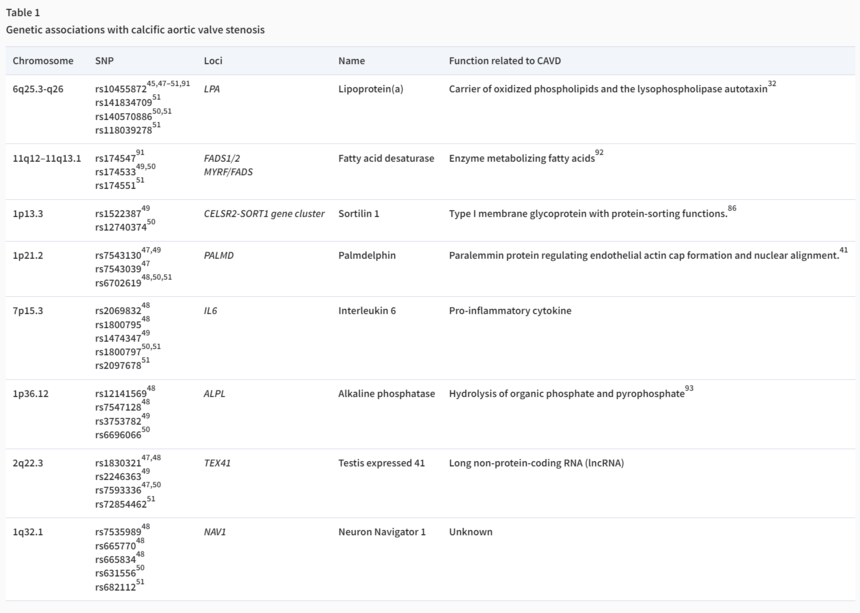Click the 'Table 1' title
The image size is (860, 613).
(x=23, y=13)
